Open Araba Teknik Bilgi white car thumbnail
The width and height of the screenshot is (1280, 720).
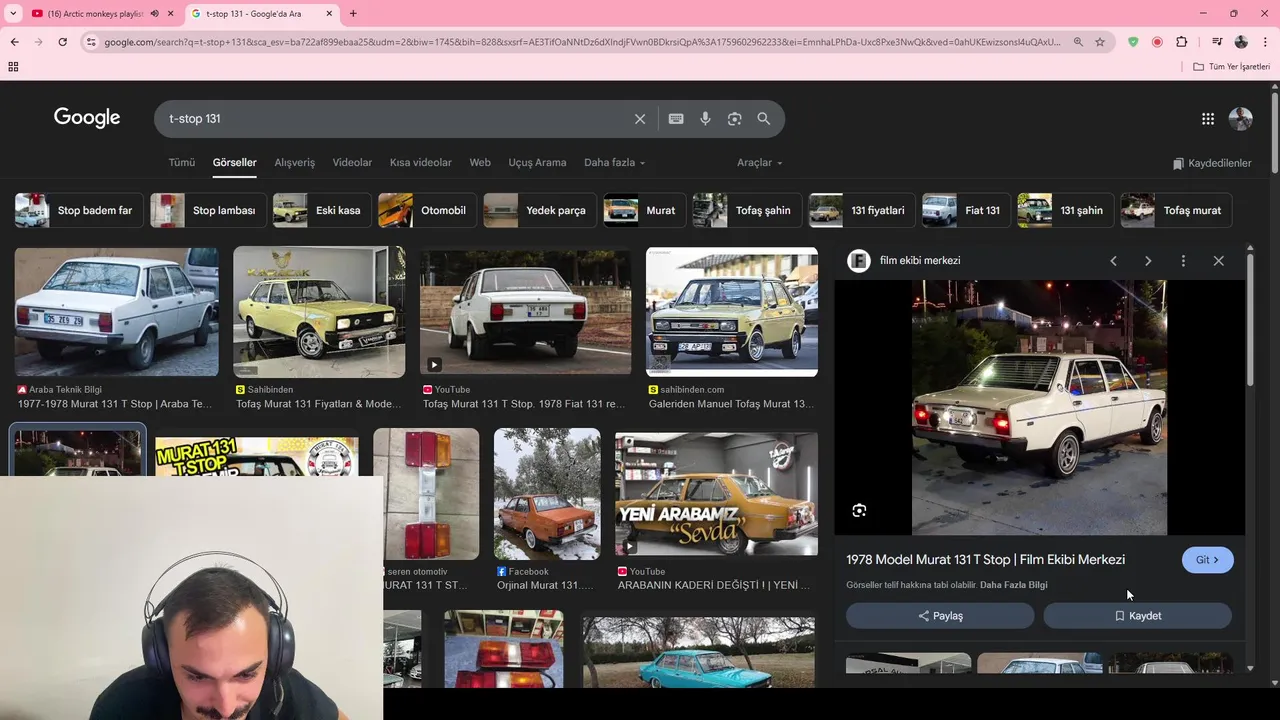pos(116,312)
